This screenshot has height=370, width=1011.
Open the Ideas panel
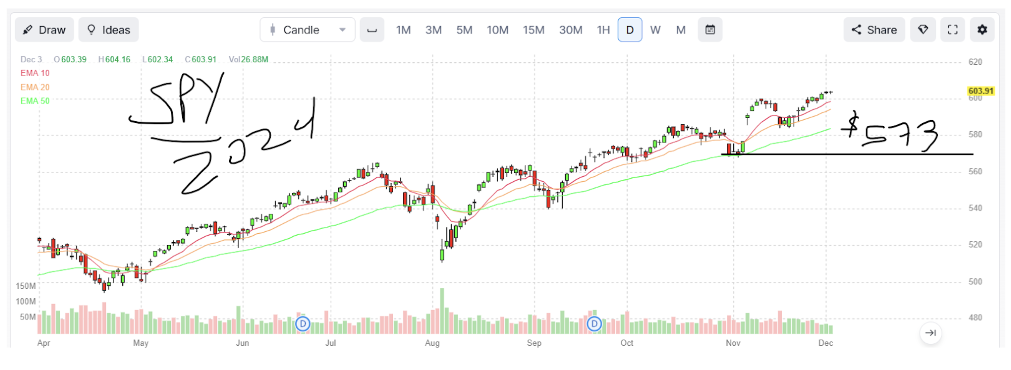(108, 30)
